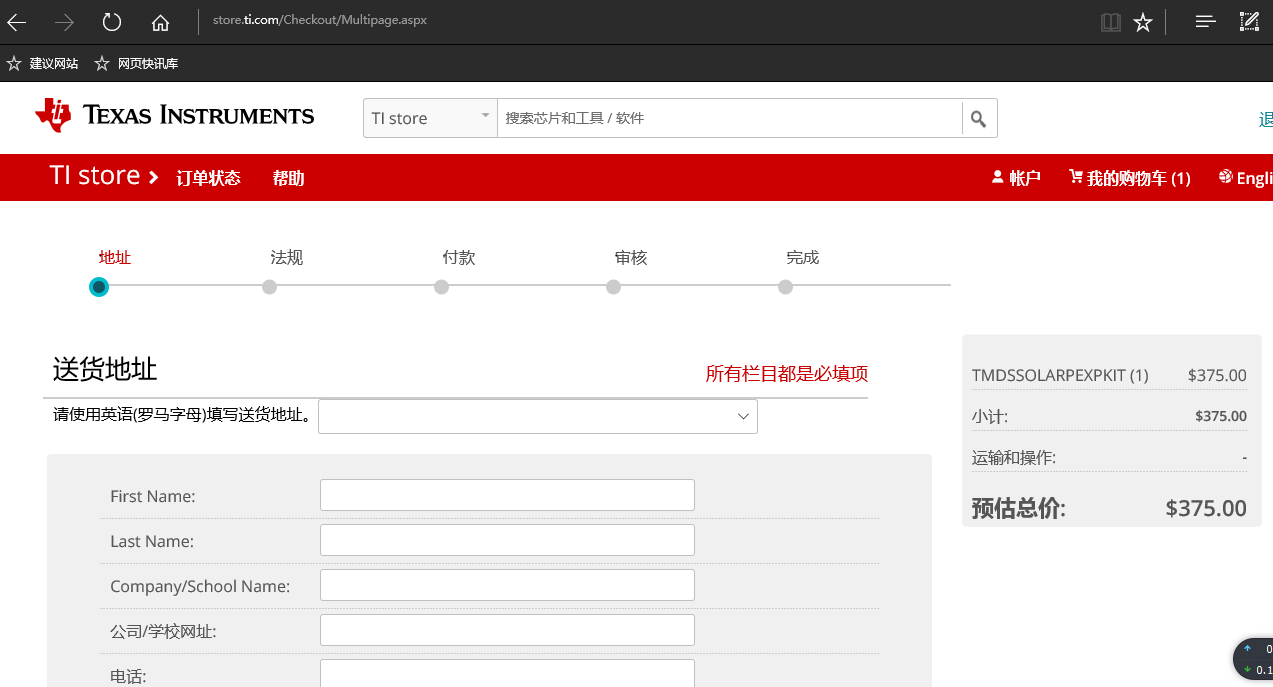Open reading view book icon
The height and width of the screenshot is (687, 1273).
click(x=1111, y=22)
